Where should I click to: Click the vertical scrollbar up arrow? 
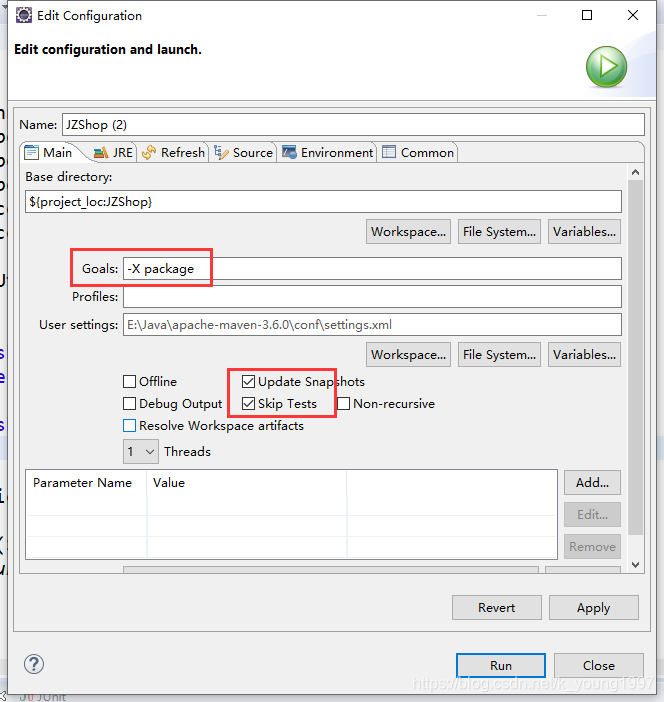point(635,172)
